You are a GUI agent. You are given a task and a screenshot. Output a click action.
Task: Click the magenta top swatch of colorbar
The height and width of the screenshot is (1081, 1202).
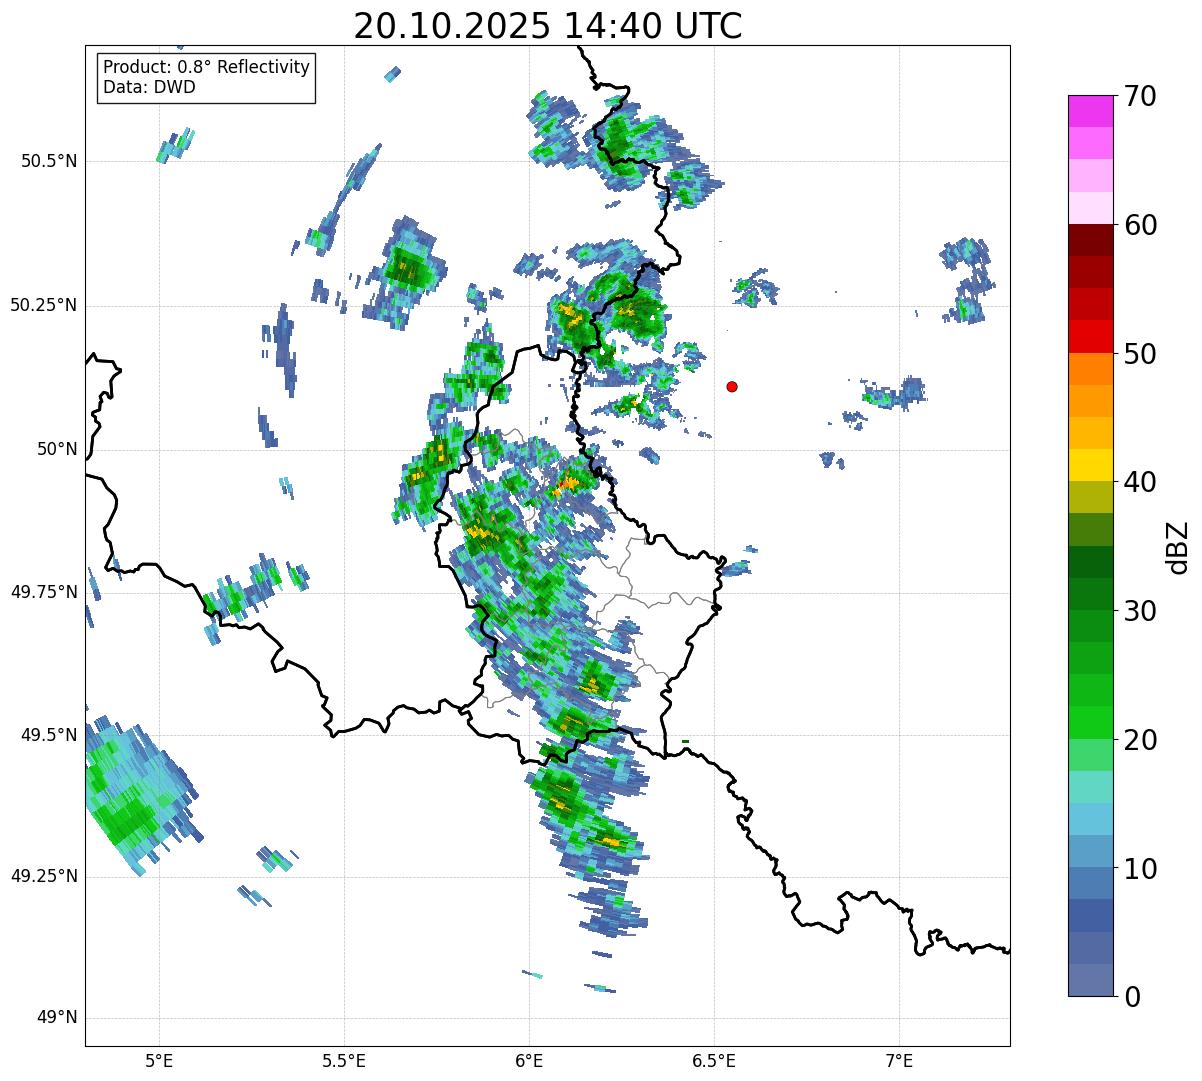coord(1091,111)
